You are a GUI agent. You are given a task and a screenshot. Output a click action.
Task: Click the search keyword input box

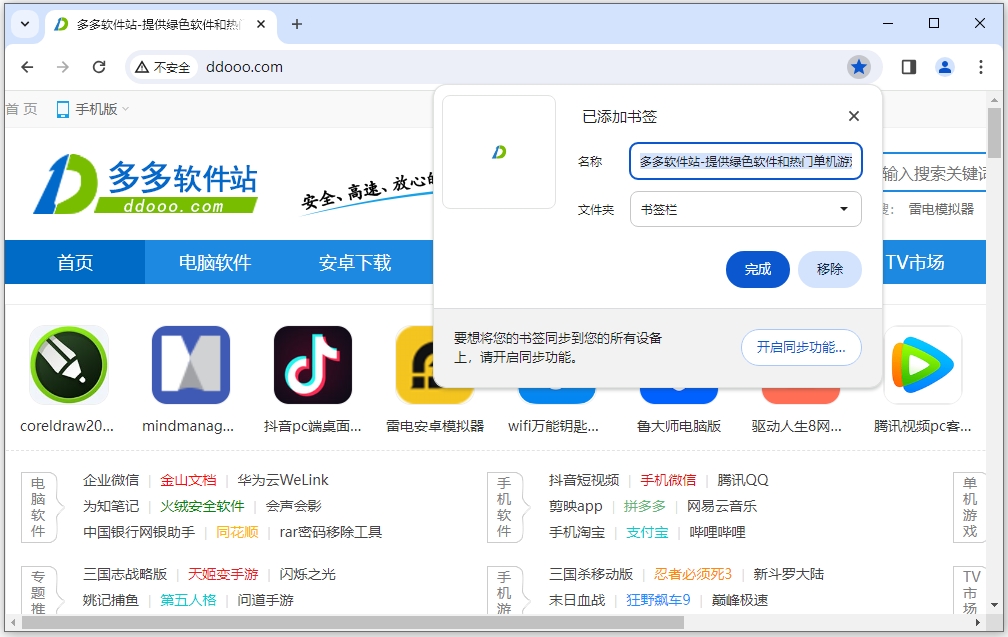click(933, 174)
